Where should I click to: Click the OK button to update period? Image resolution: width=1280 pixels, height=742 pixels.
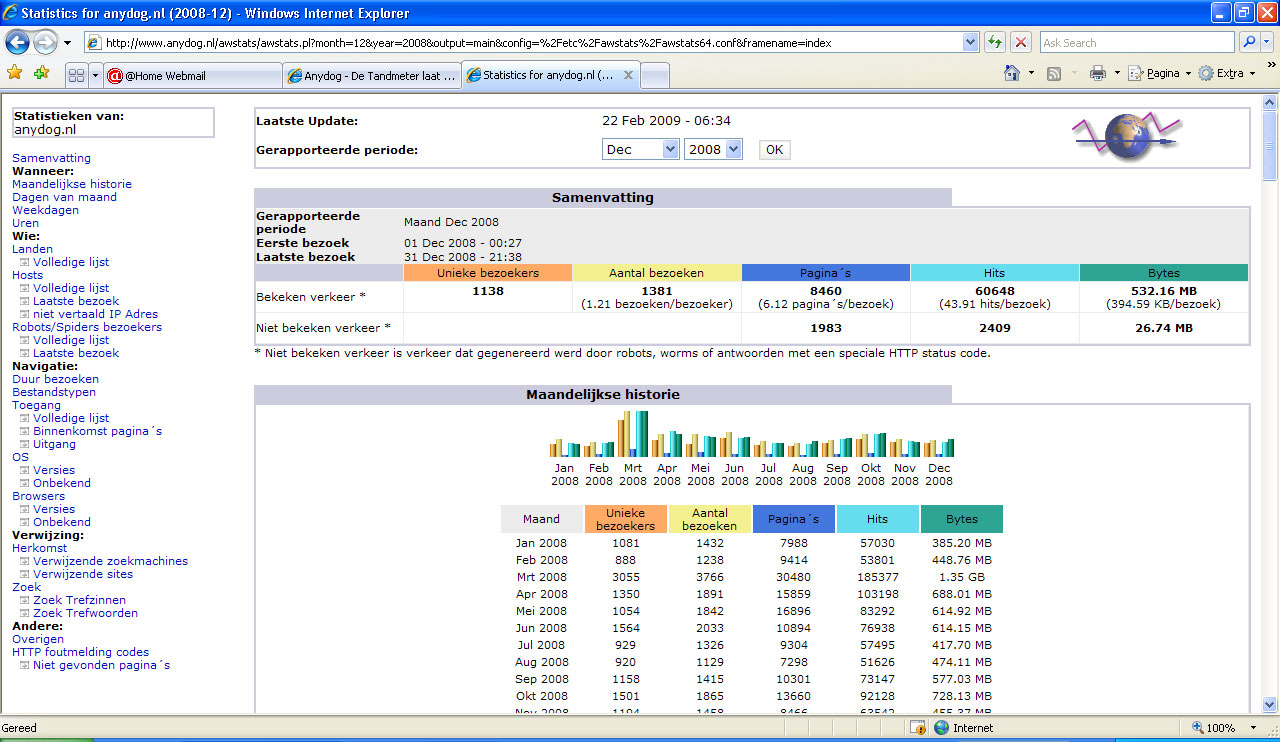[774, 150]
